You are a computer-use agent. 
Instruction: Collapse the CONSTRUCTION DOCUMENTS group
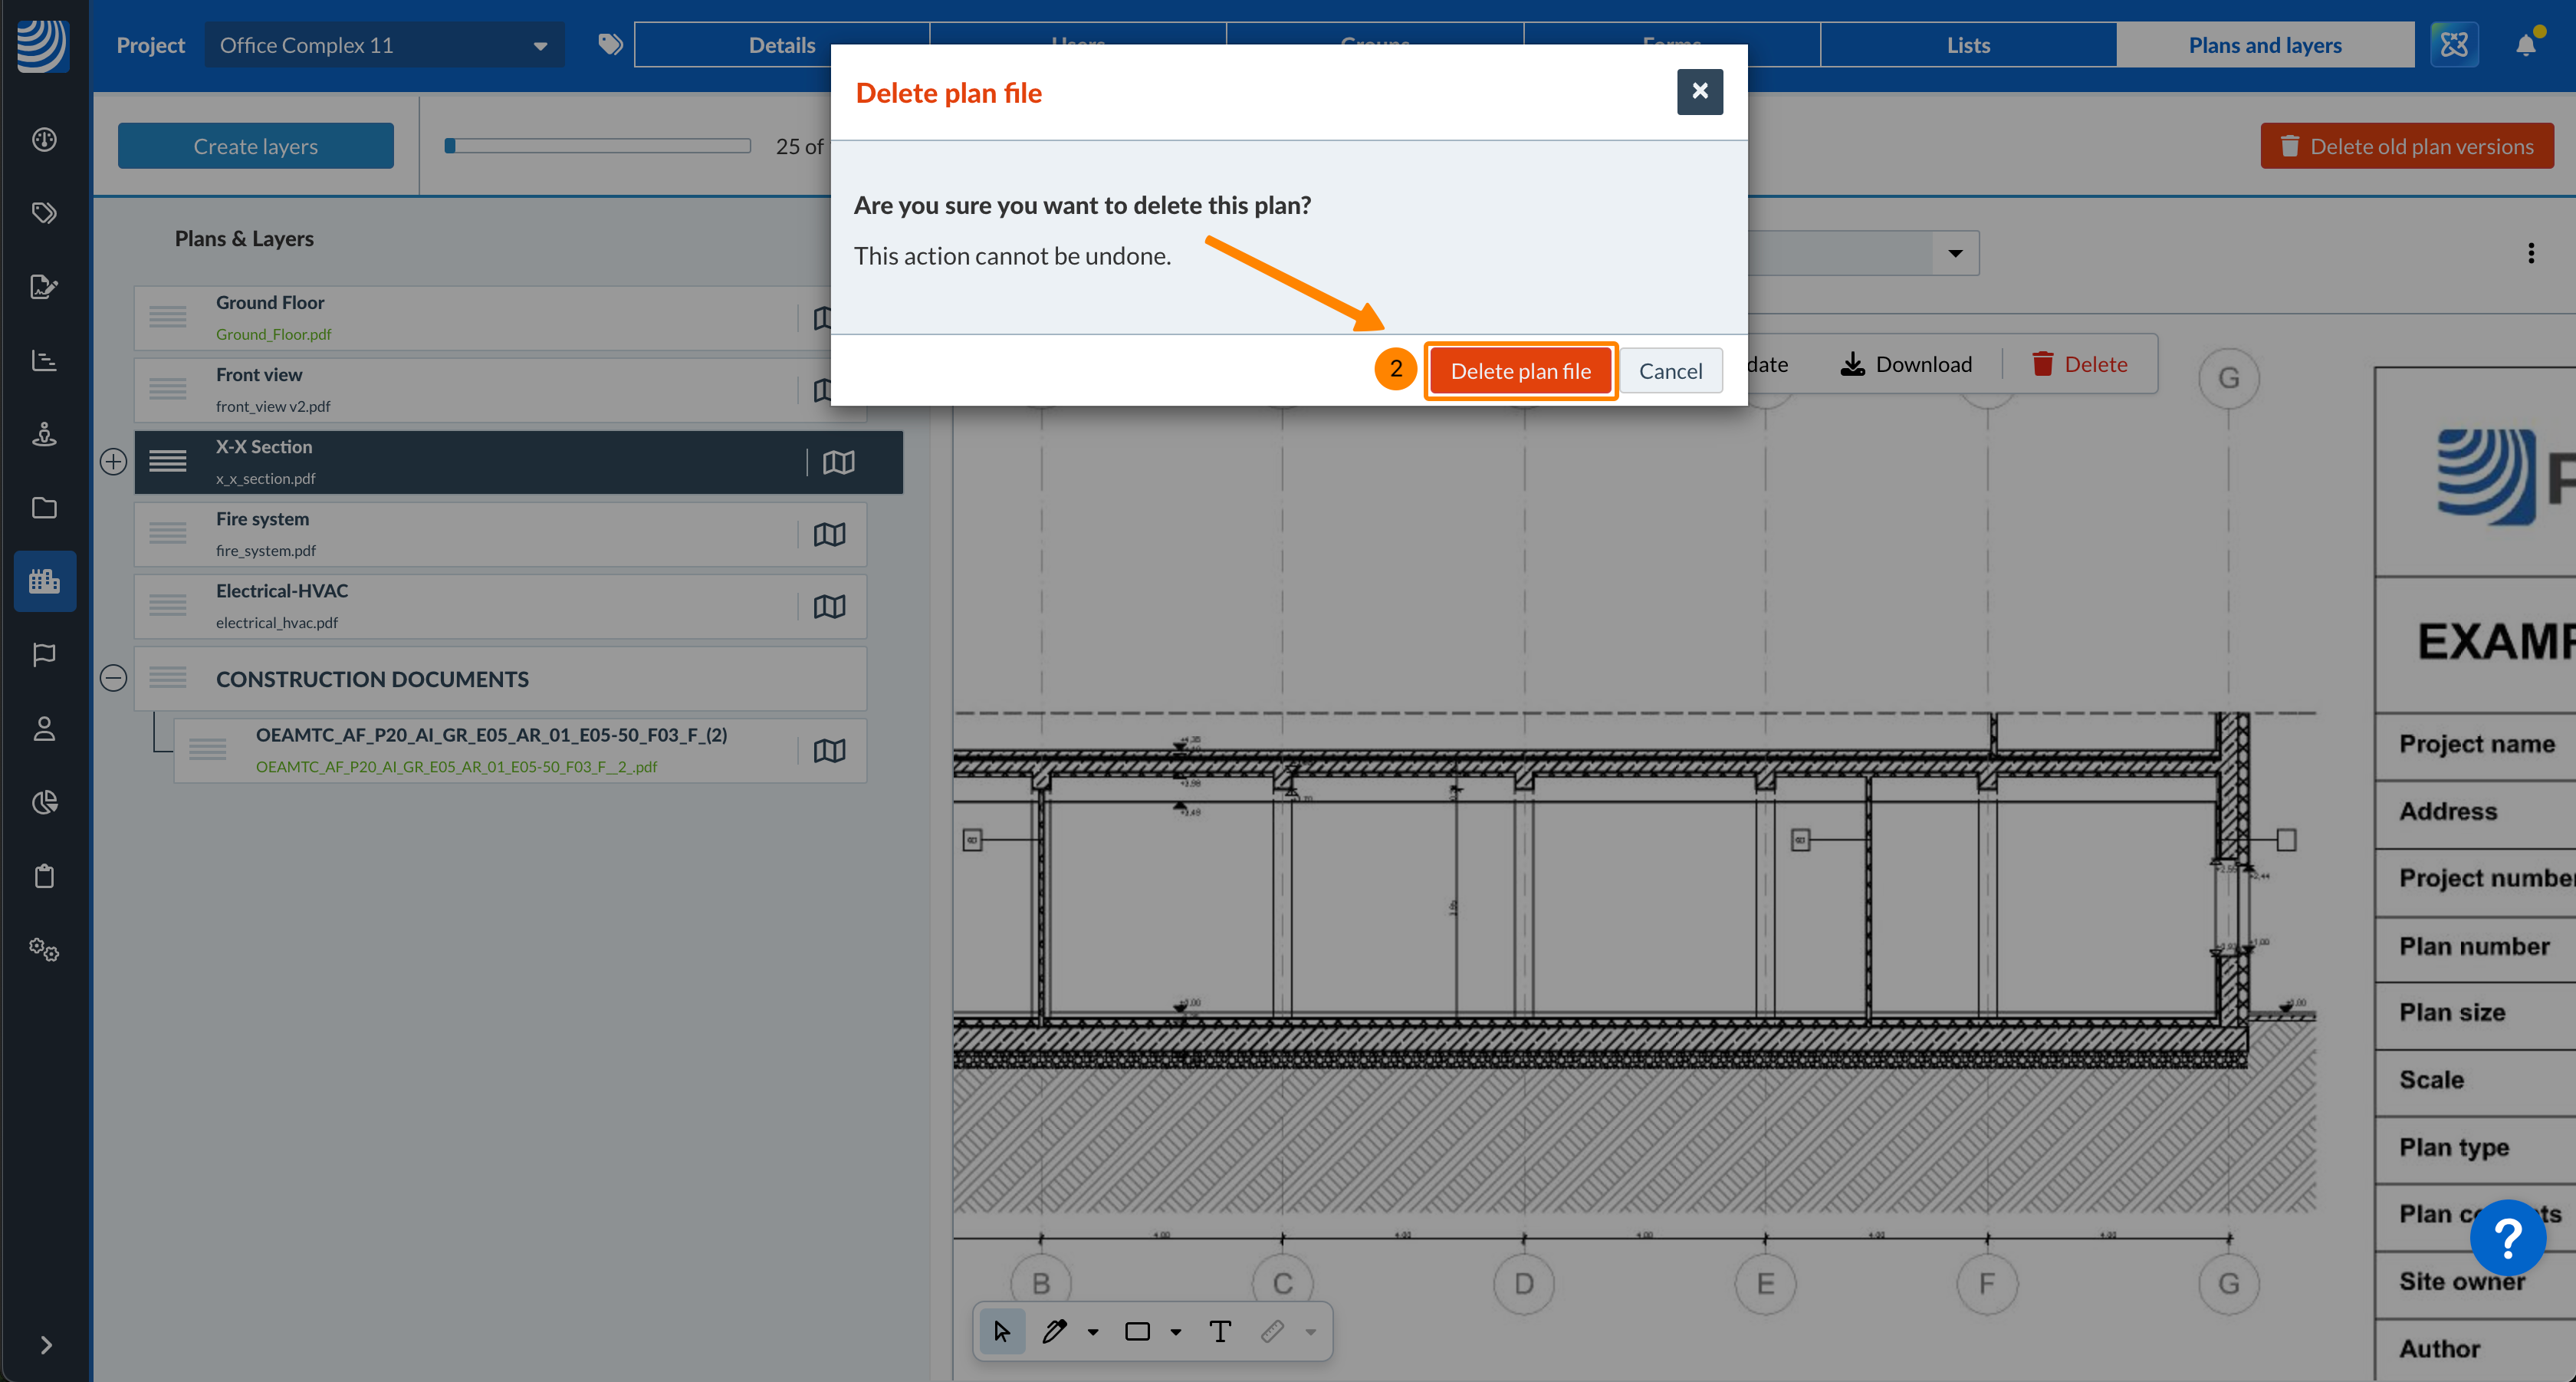coord(113,678)
